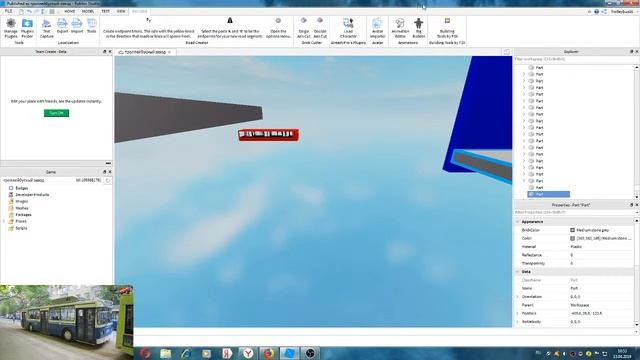Click Undo in quick access toolbar
This screenshot has width=640, height=360.
click(x=29, y=11)
